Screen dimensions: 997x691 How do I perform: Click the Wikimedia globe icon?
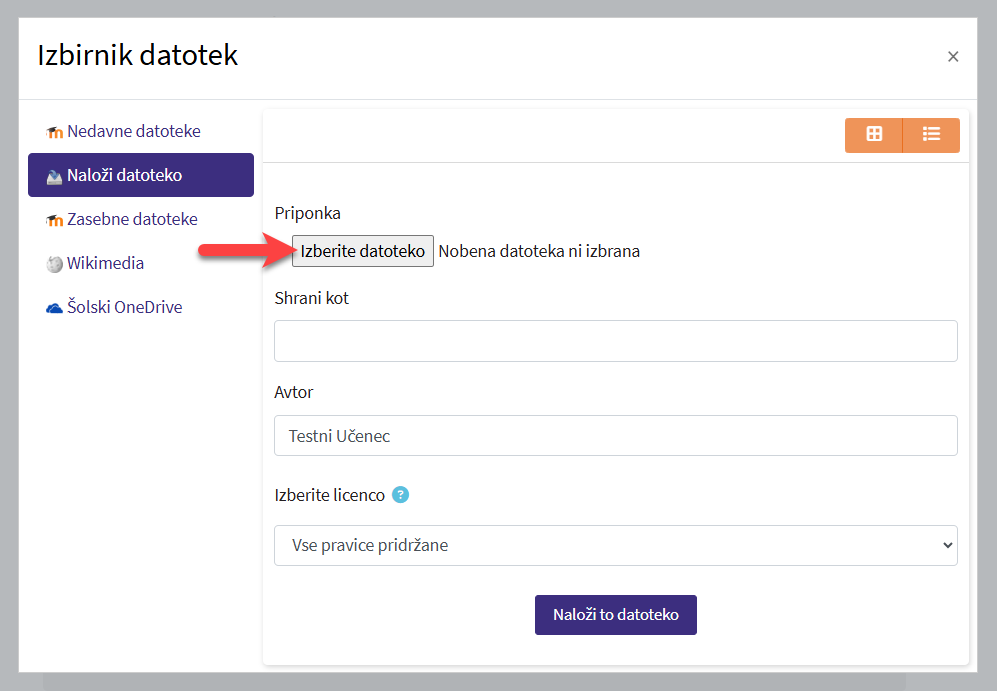point(54,264)
